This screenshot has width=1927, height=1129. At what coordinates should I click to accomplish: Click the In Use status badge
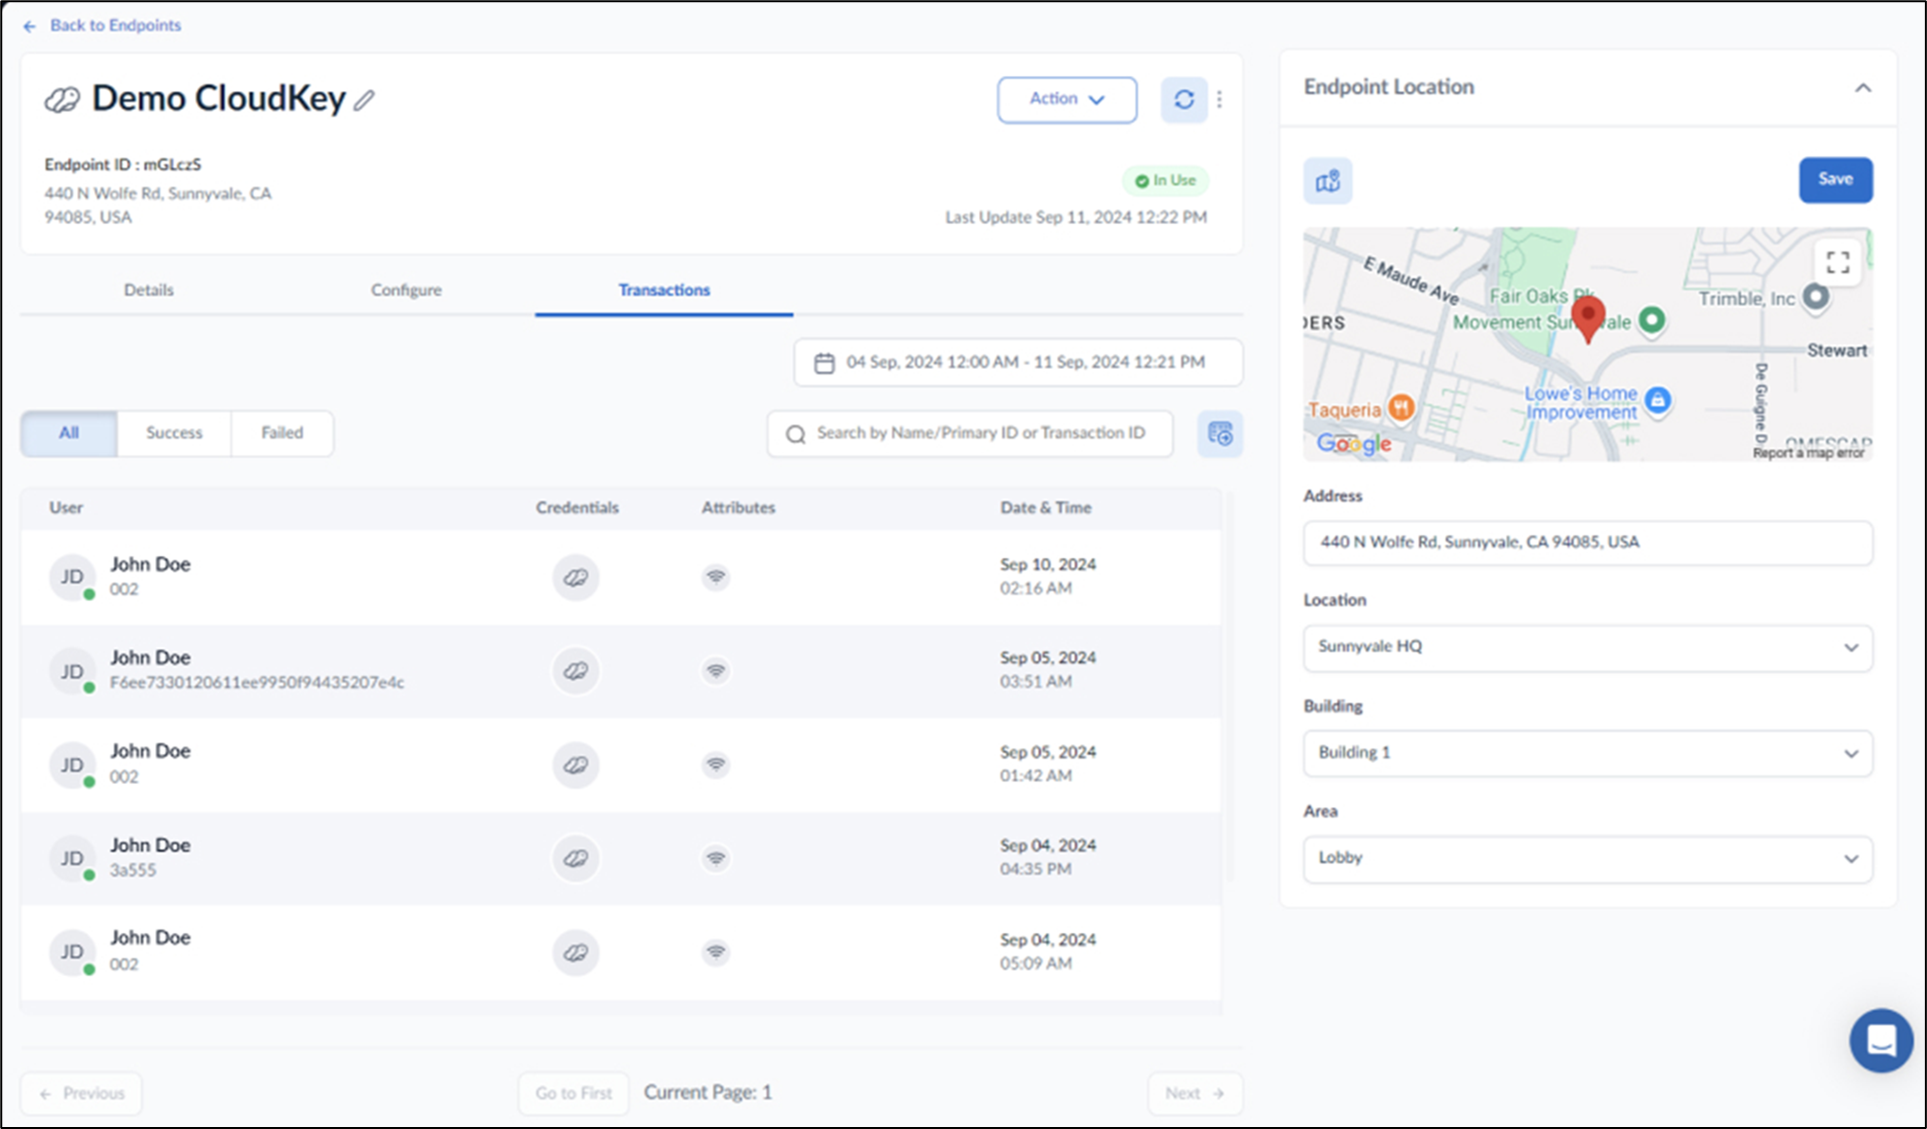point(1165,181)
